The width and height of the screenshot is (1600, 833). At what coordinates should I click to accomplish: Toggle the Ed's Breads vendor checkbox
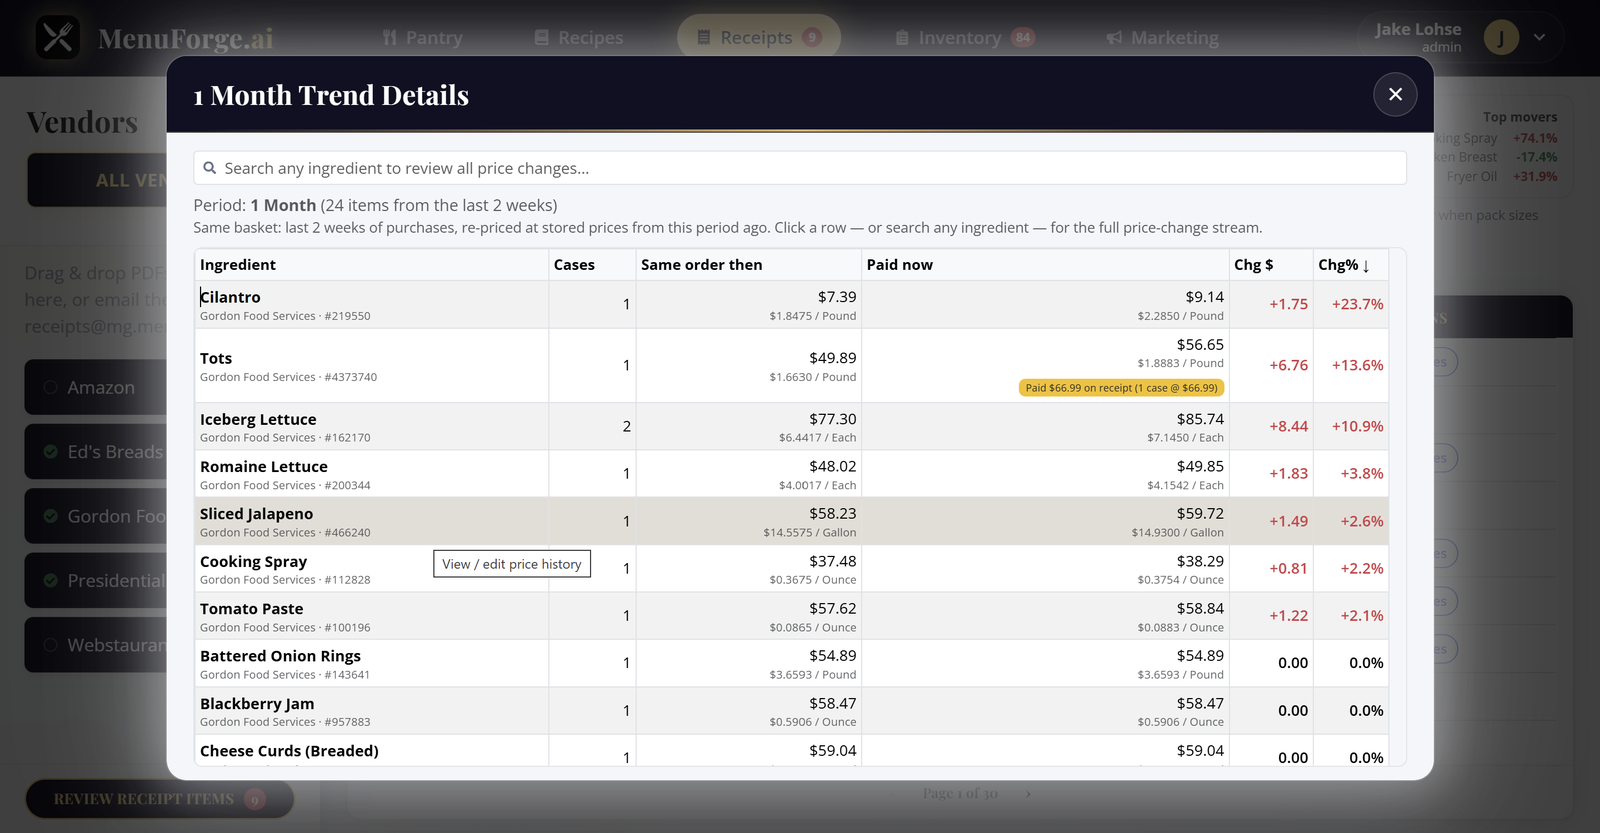[x=50, y=452]
